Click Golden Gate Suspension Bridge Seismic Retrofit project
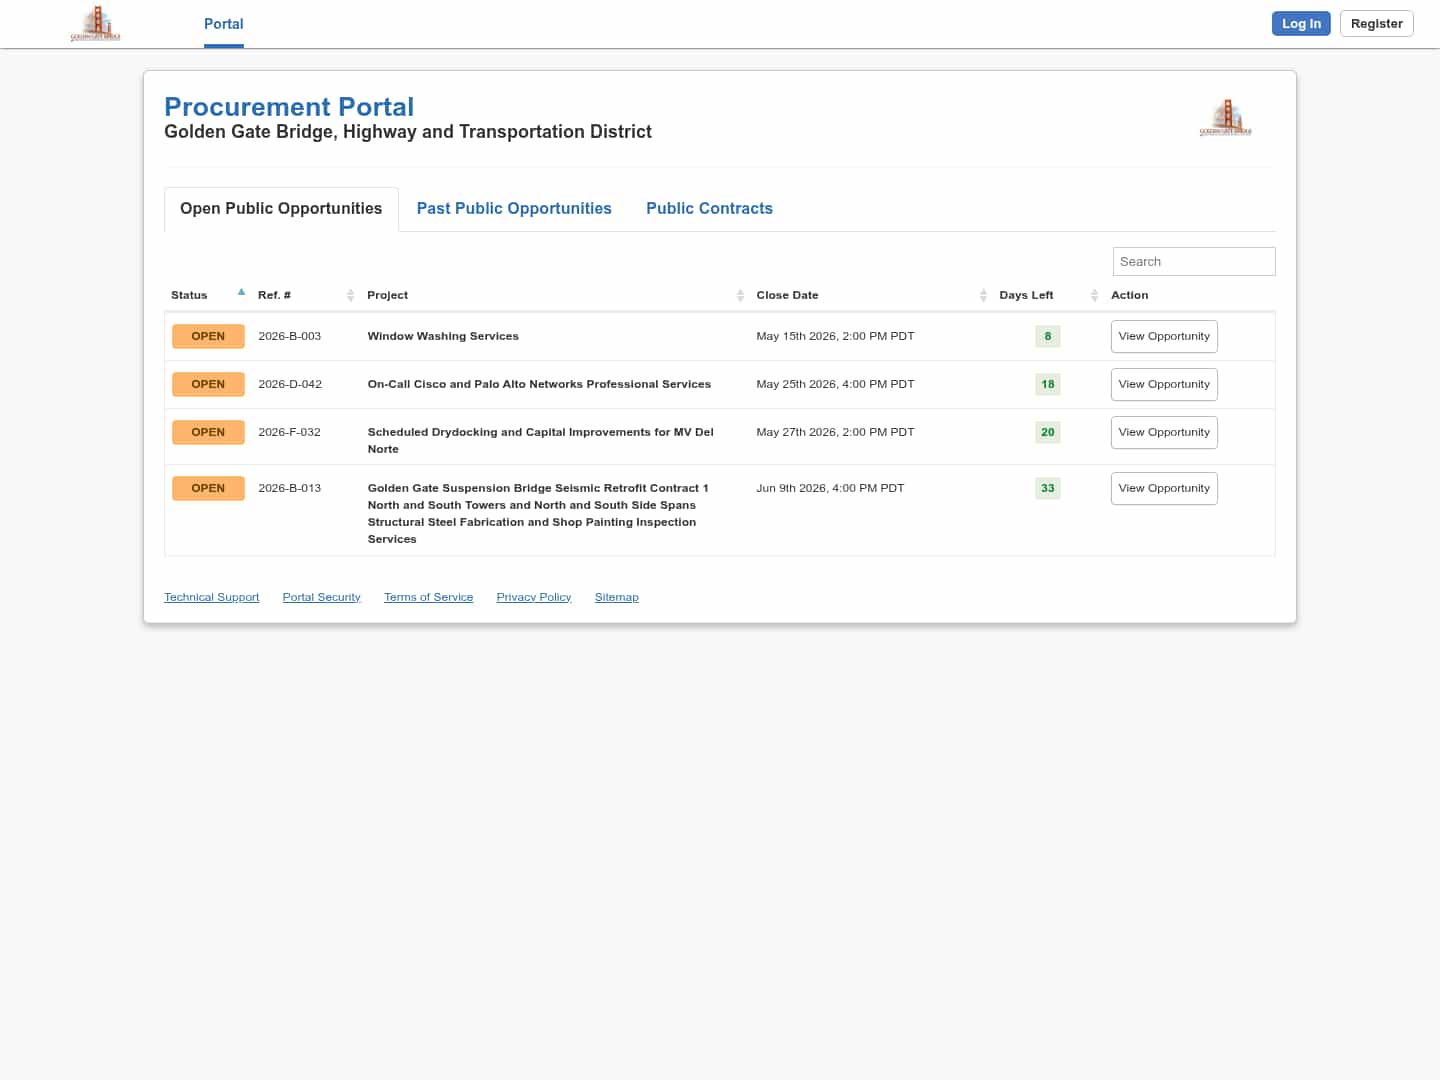 [x=538, y=514]
